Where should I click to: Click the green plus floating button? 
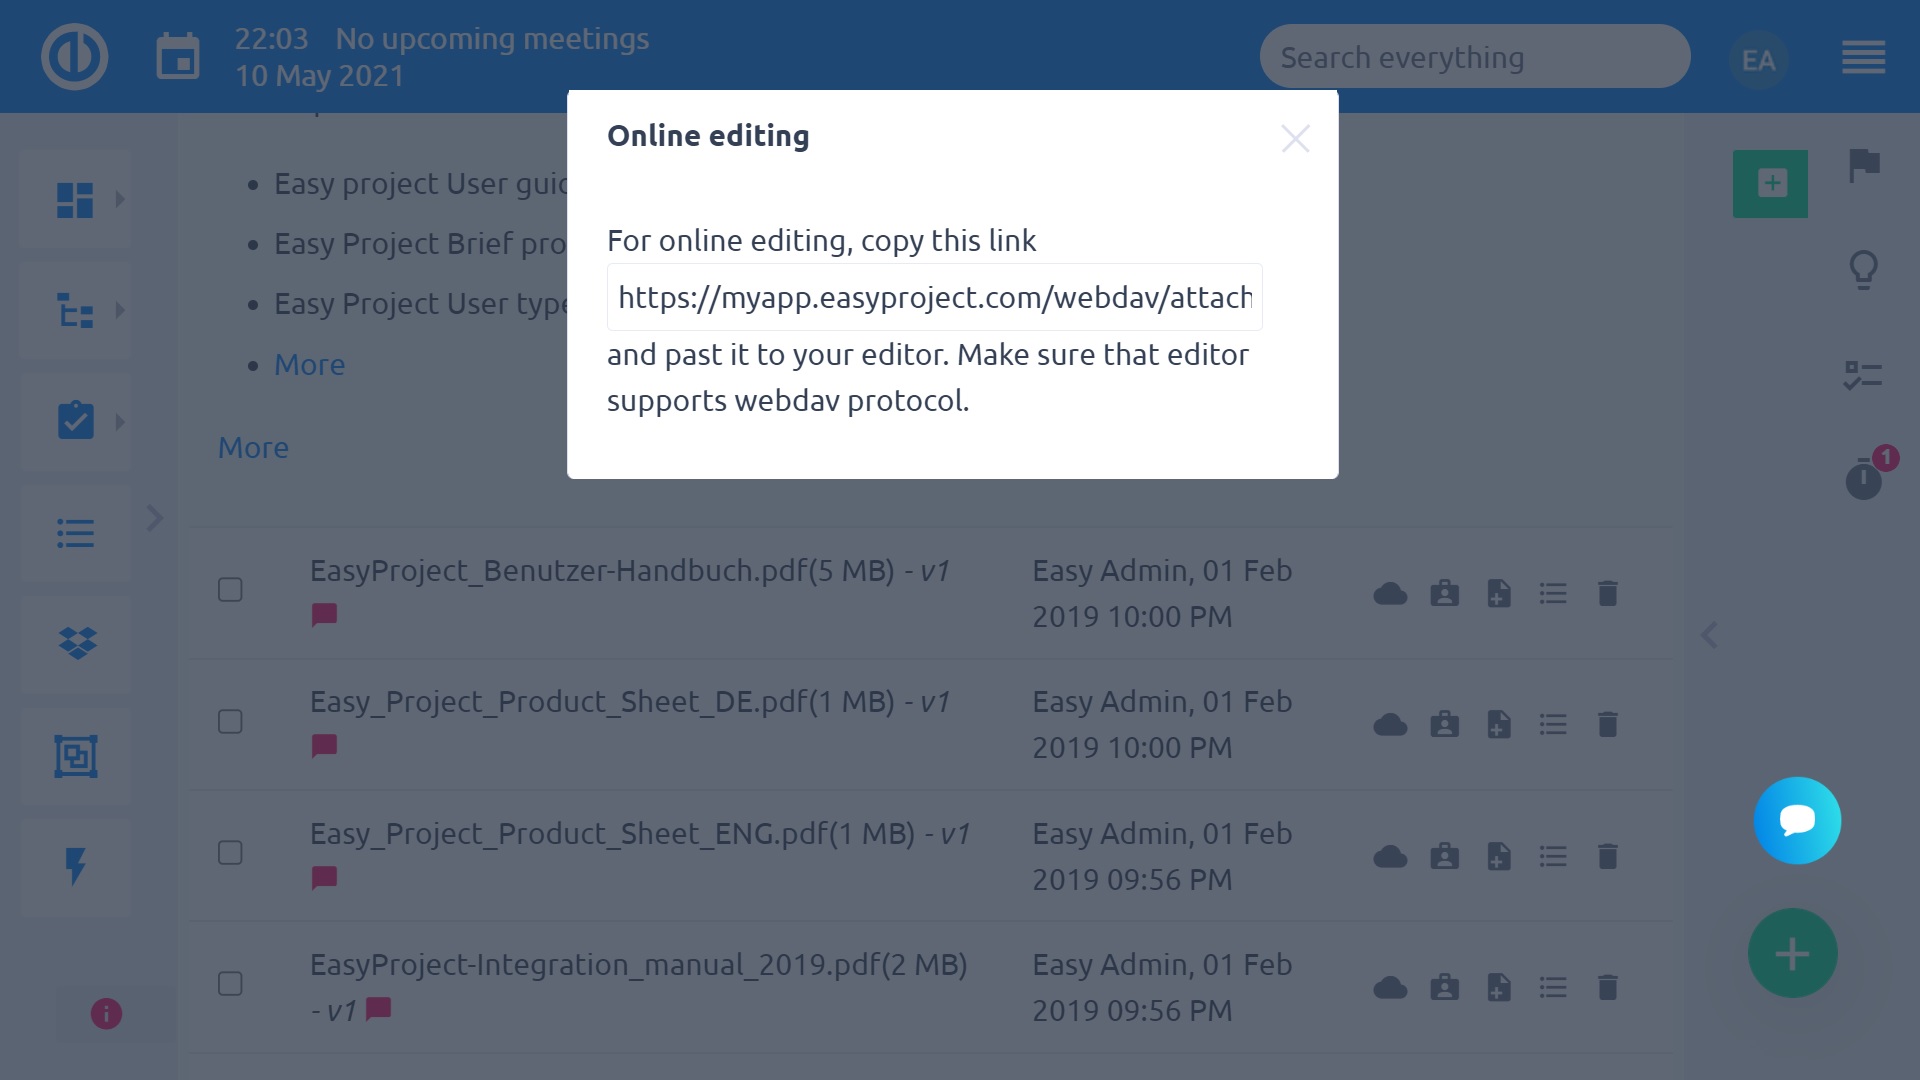(1792, 953)
